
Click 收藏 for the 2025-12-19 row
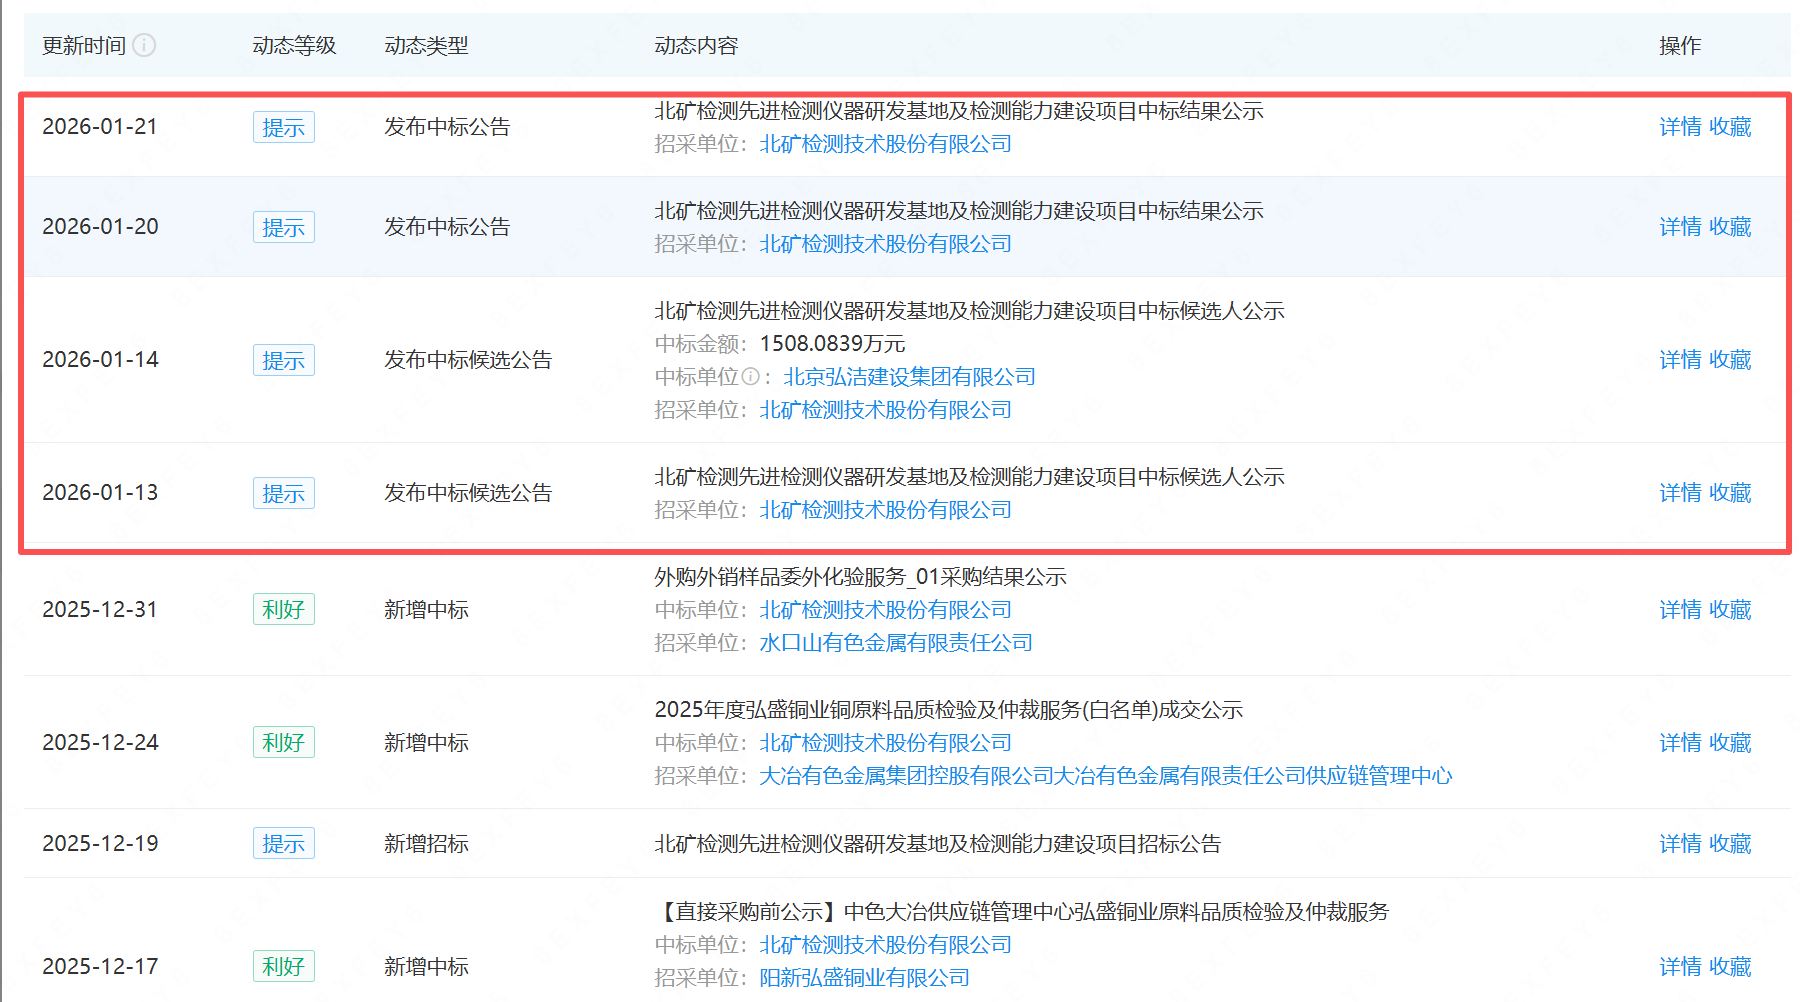point(1730,844)
